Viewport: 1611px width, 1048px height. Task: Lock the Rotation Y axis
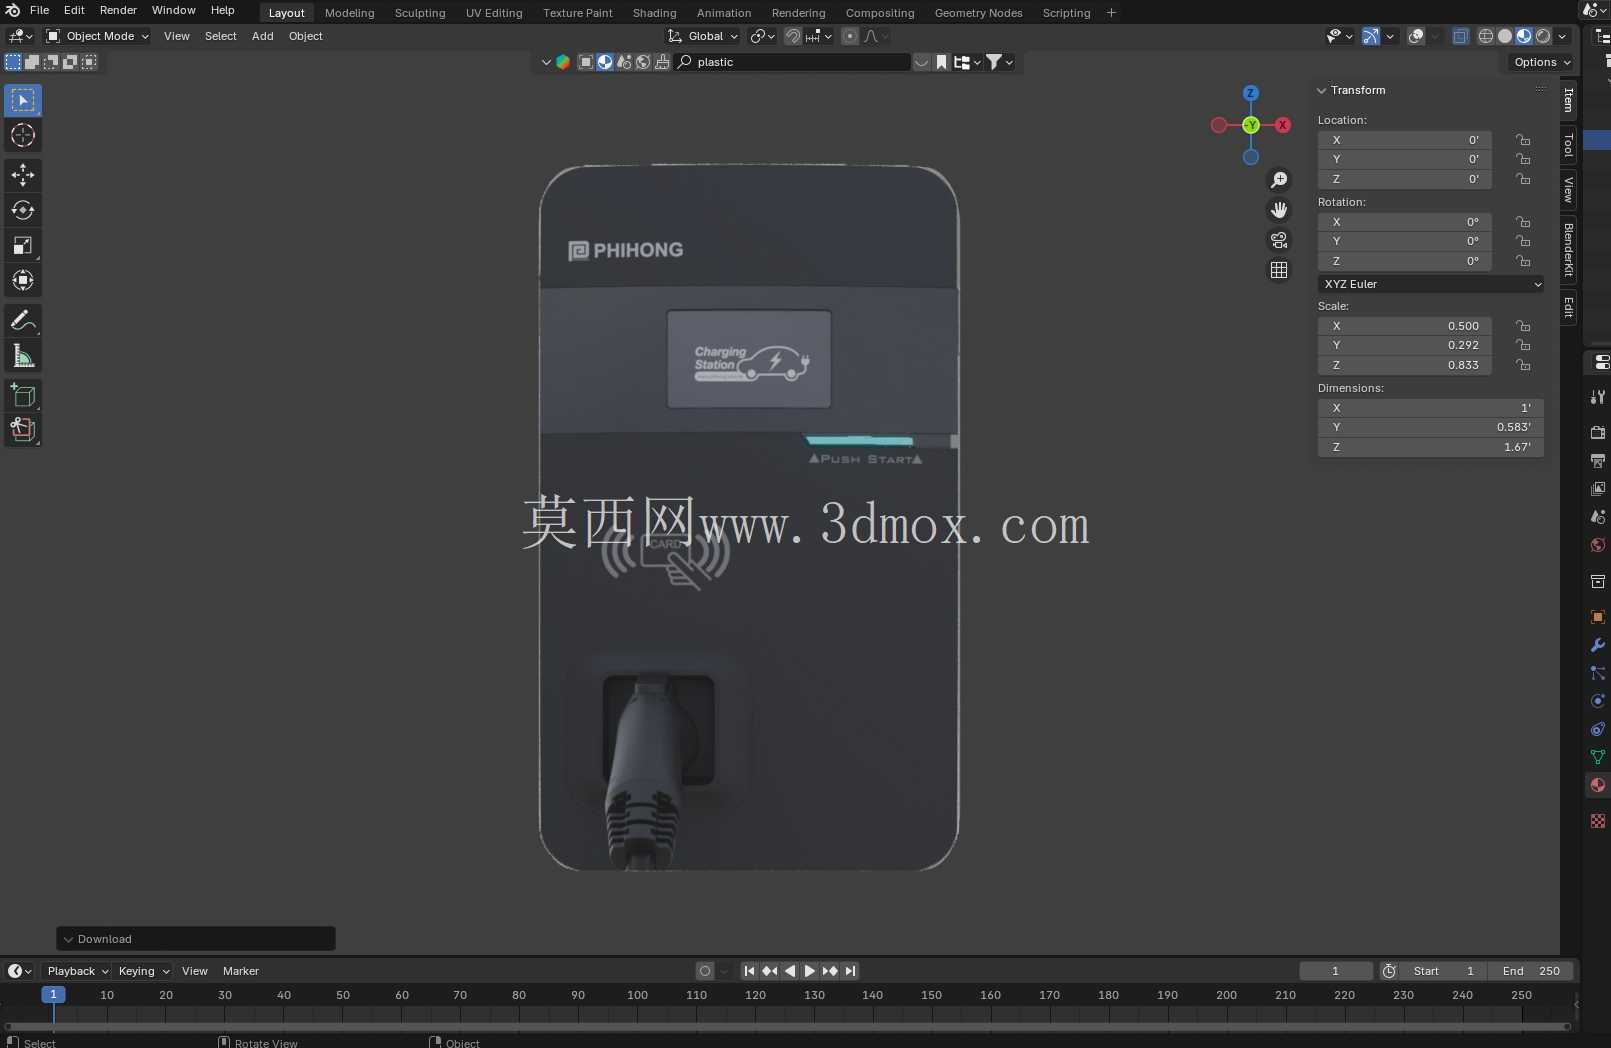1523,241
